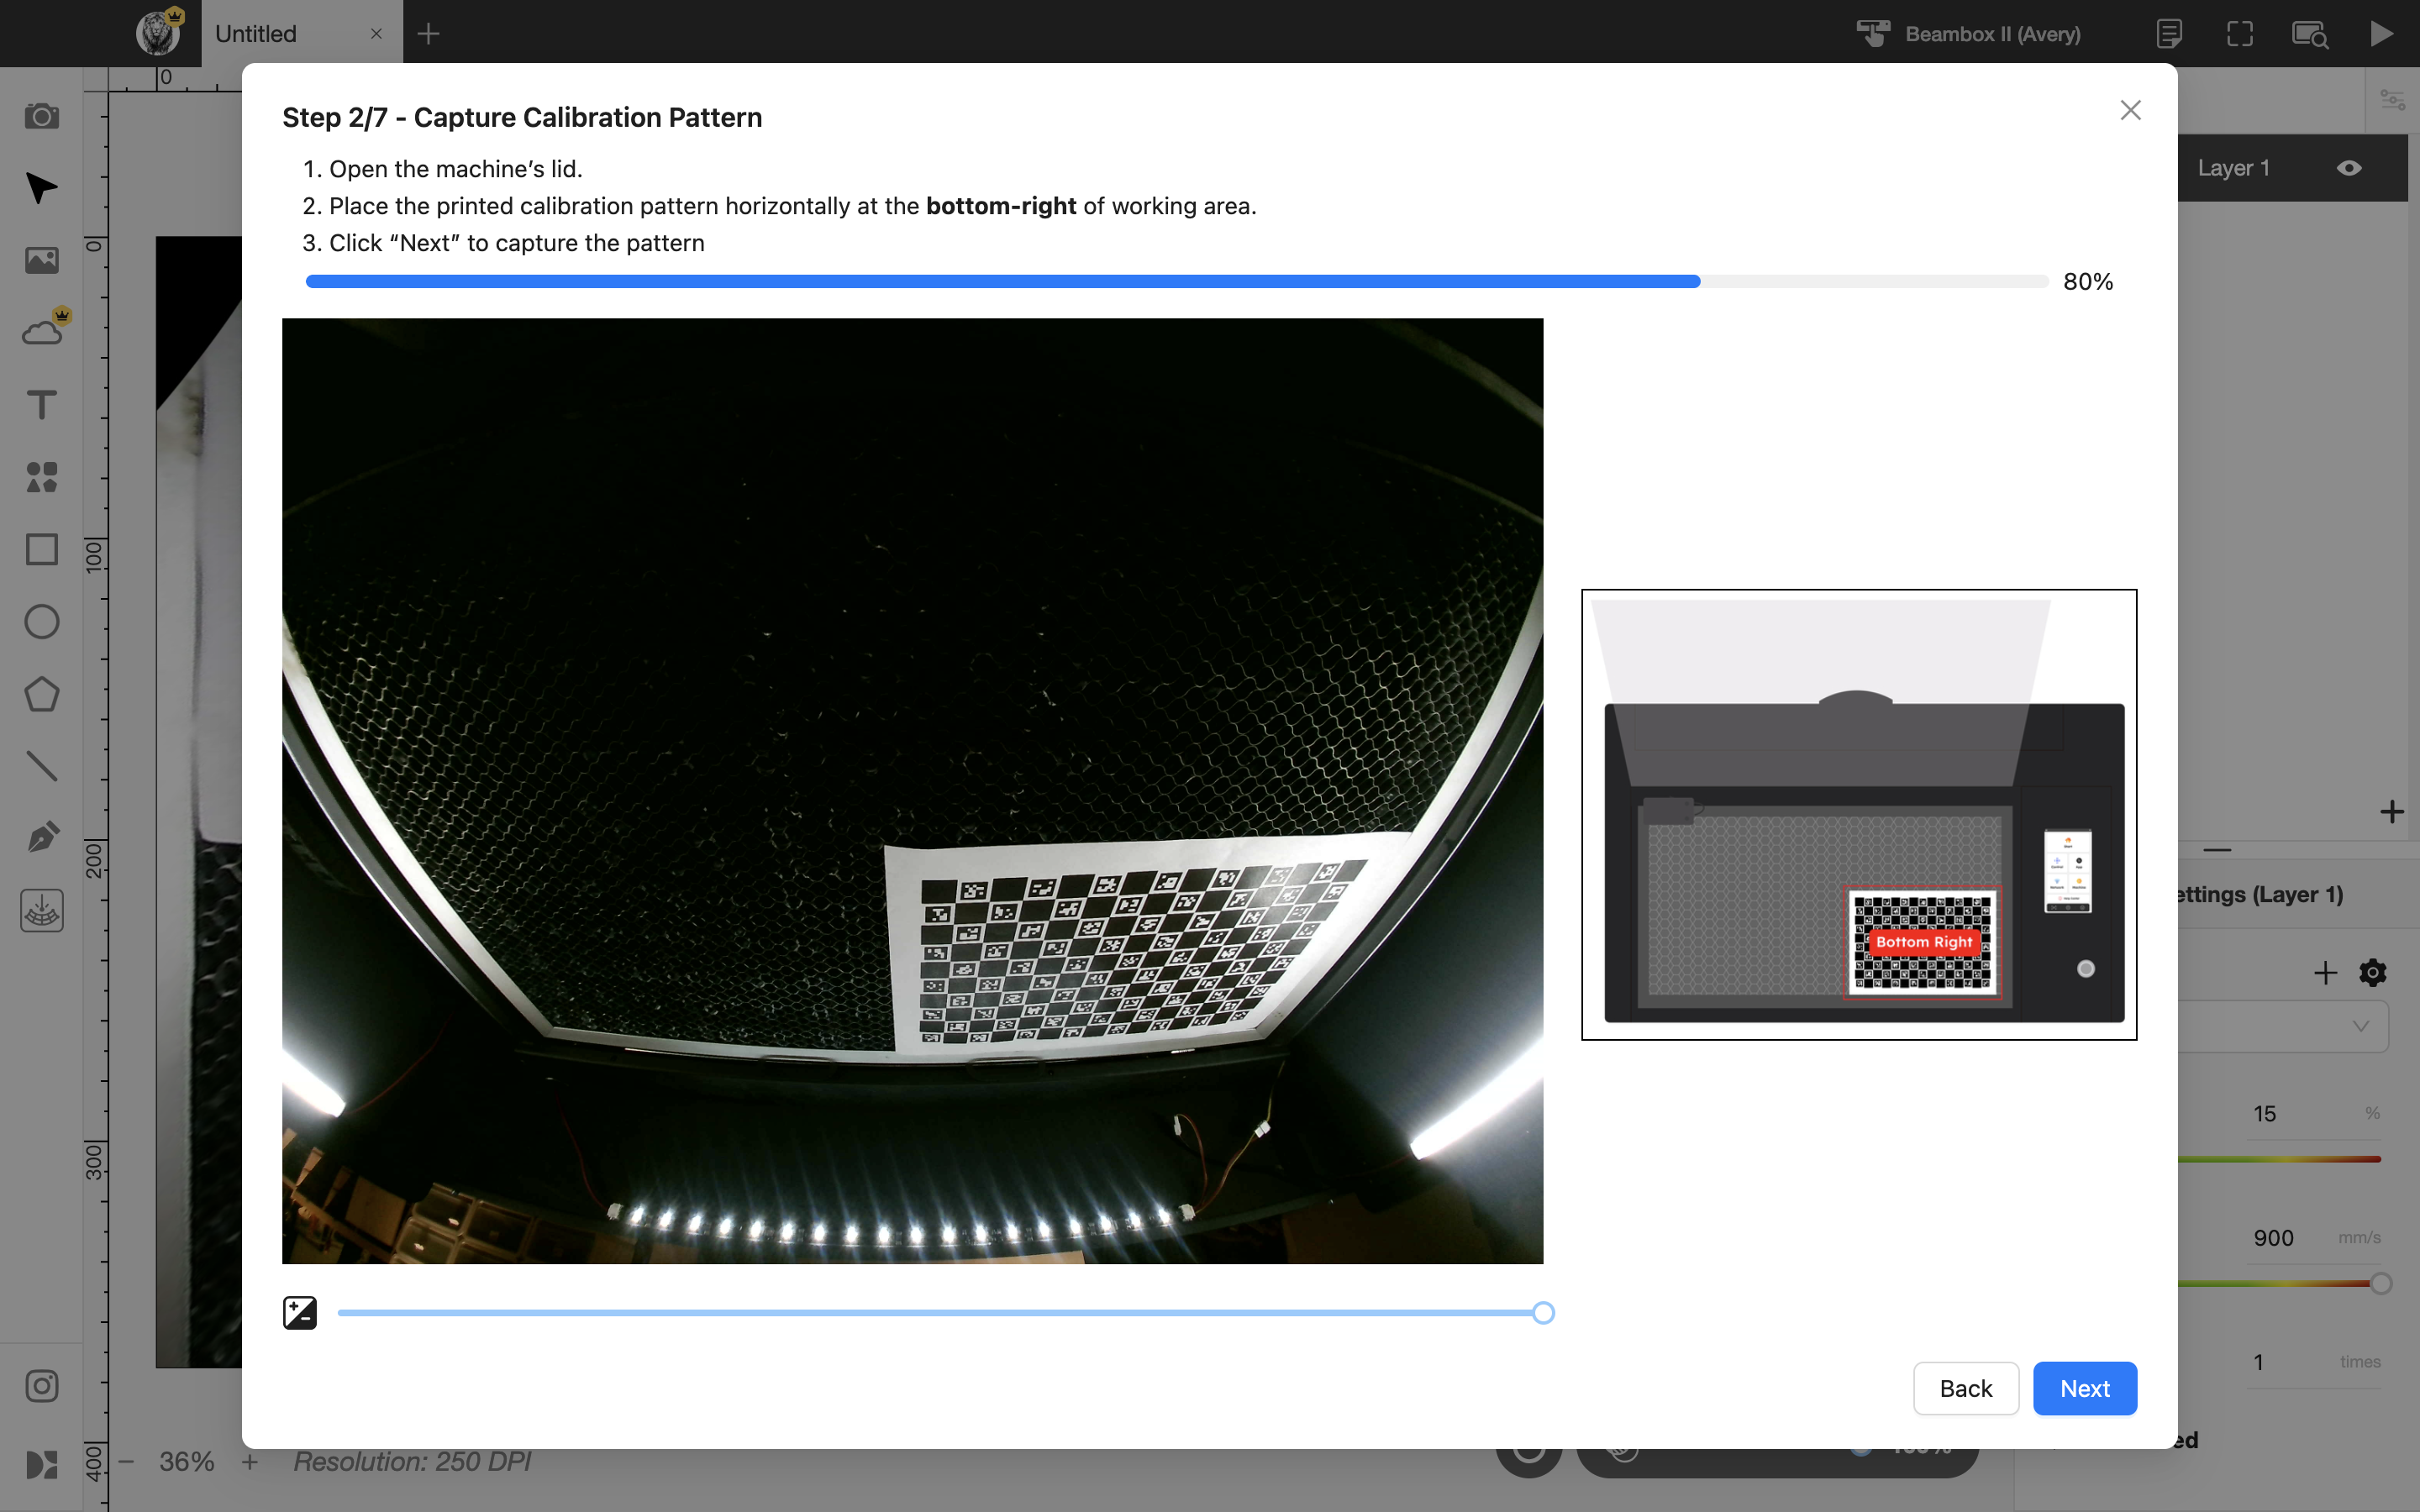This screenshot has height=1512, width=2420.
Task: Click the "80%" progress percentage
Action: (2088, 281)
